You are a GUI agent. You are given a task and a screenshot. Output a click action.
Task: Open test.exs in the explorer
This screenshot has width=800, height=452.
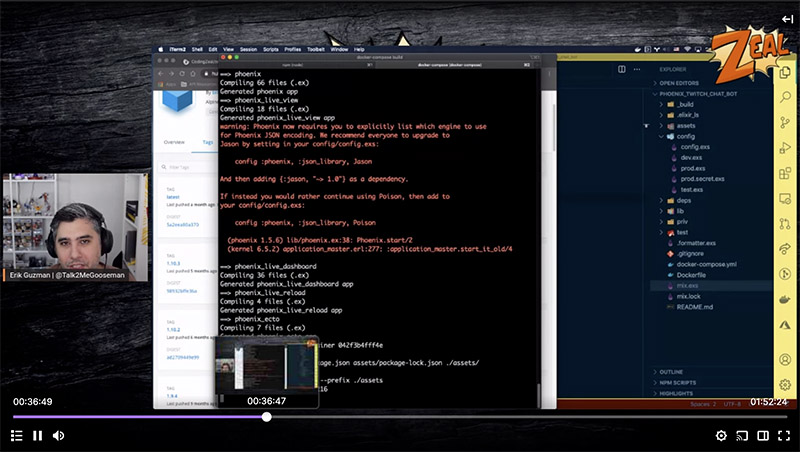tap(691, 190)
